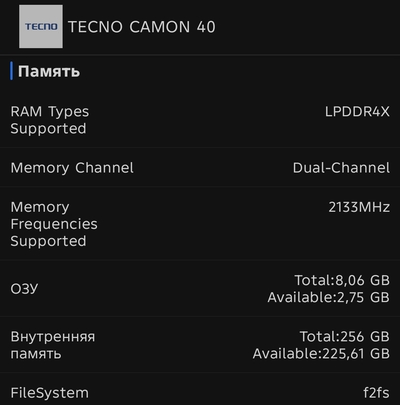Viewport: 400px width, 405px height.
Task: Click the blue marker beside Память
Action: pos(12,71)
